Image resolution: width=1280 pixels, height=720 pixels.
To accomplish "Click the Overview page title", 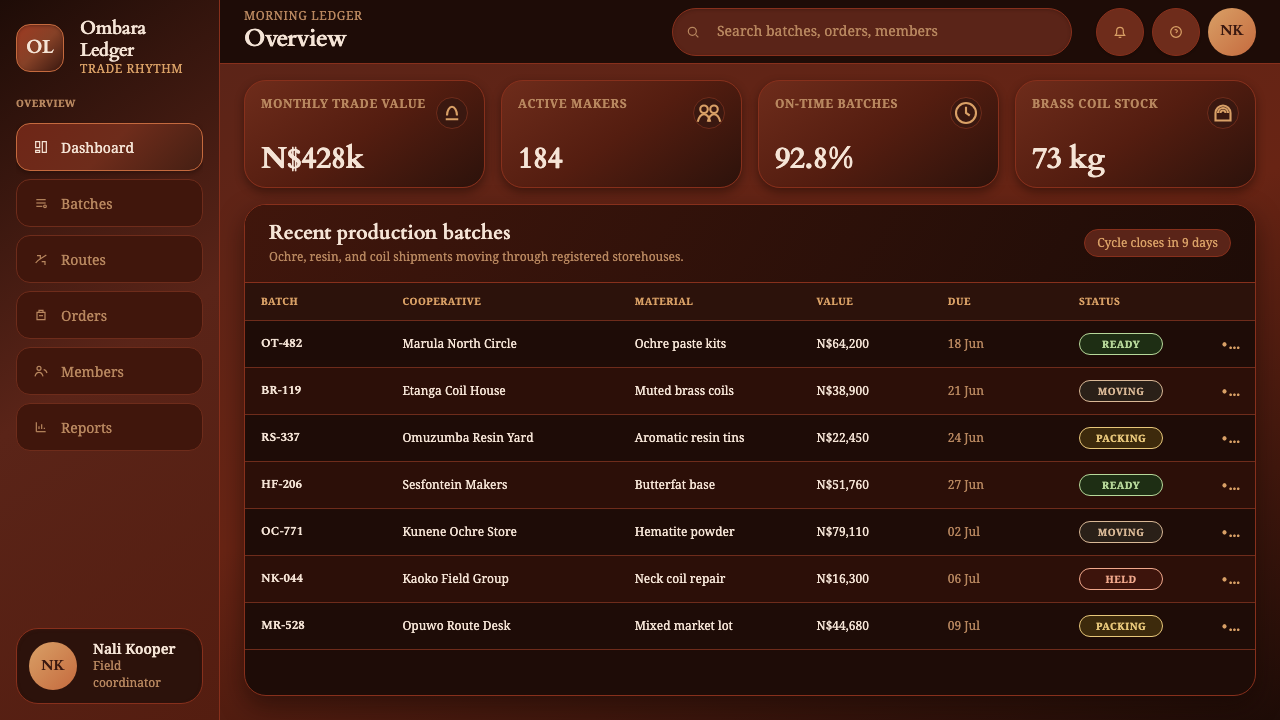I will 295,38.
